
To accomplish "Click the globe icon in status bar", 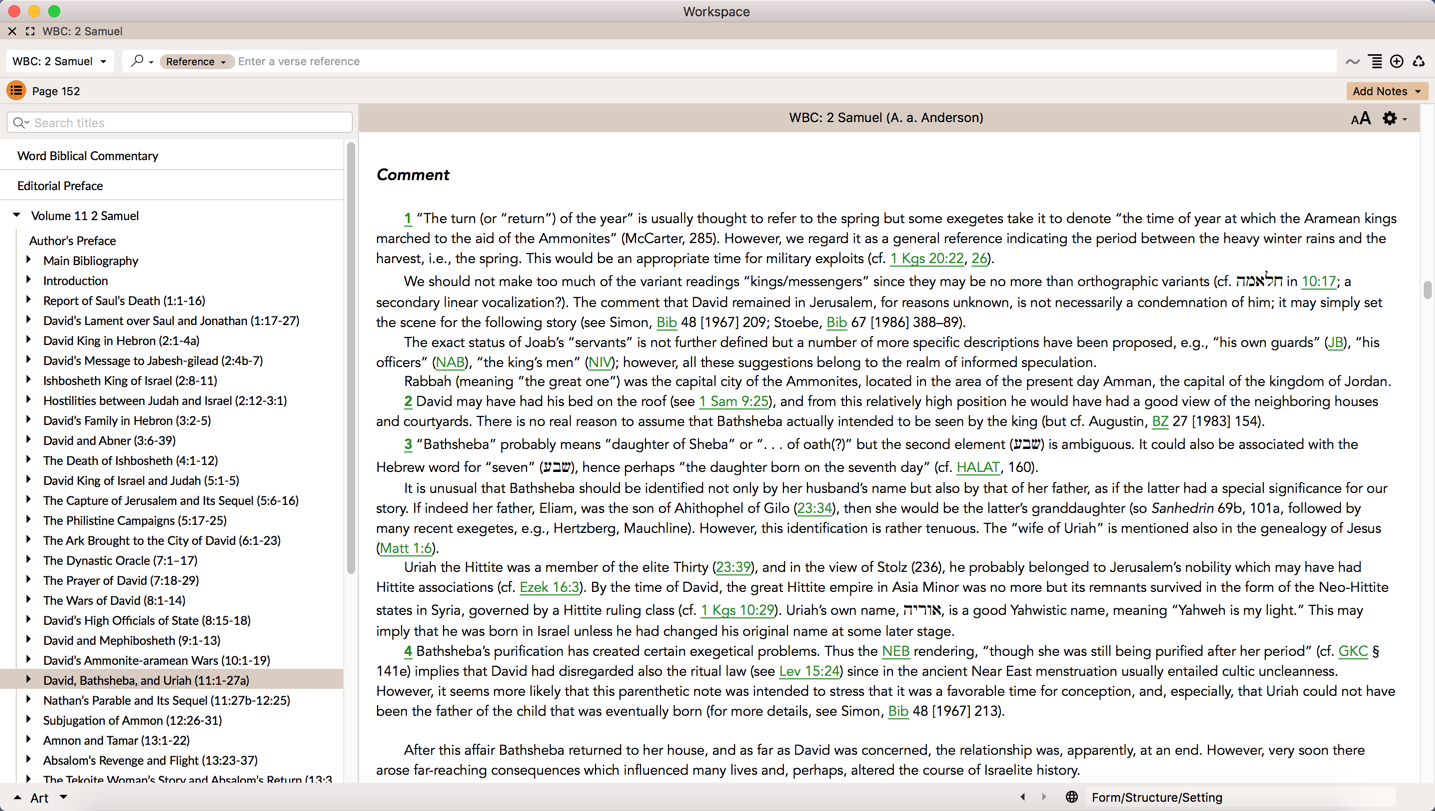I will pos(1072,798).
